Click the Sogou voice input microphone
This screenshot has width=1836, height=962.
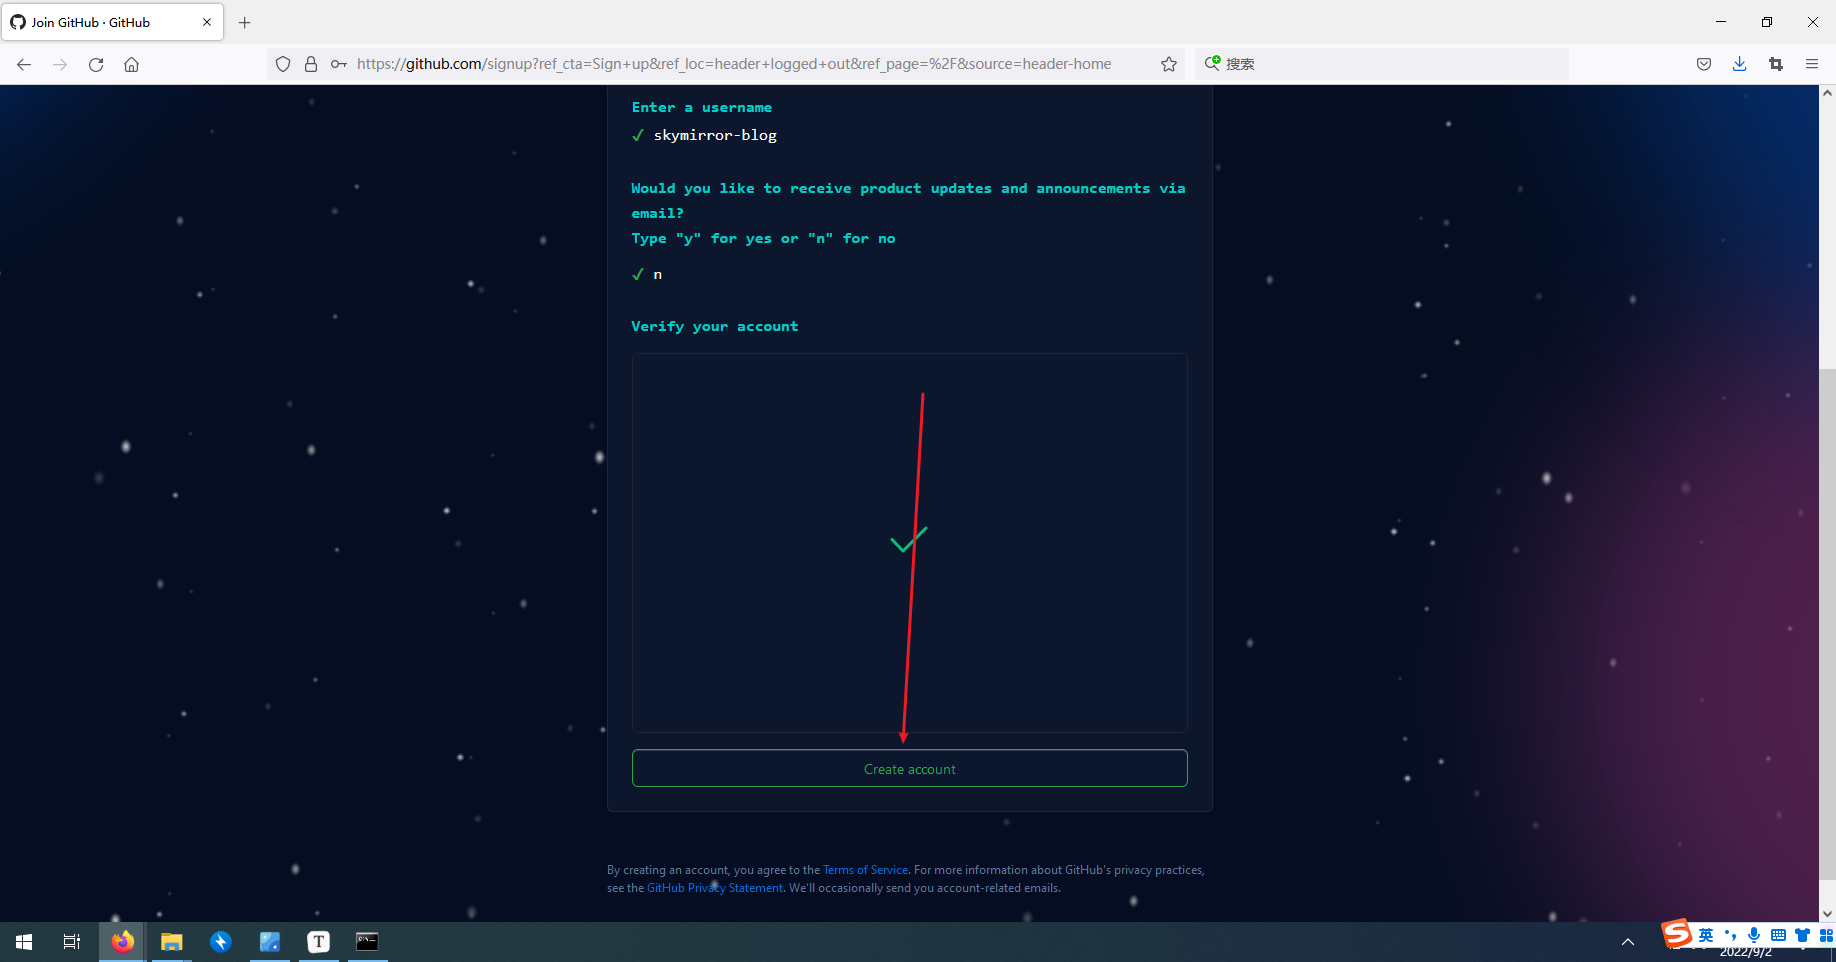click(1754, 935)
